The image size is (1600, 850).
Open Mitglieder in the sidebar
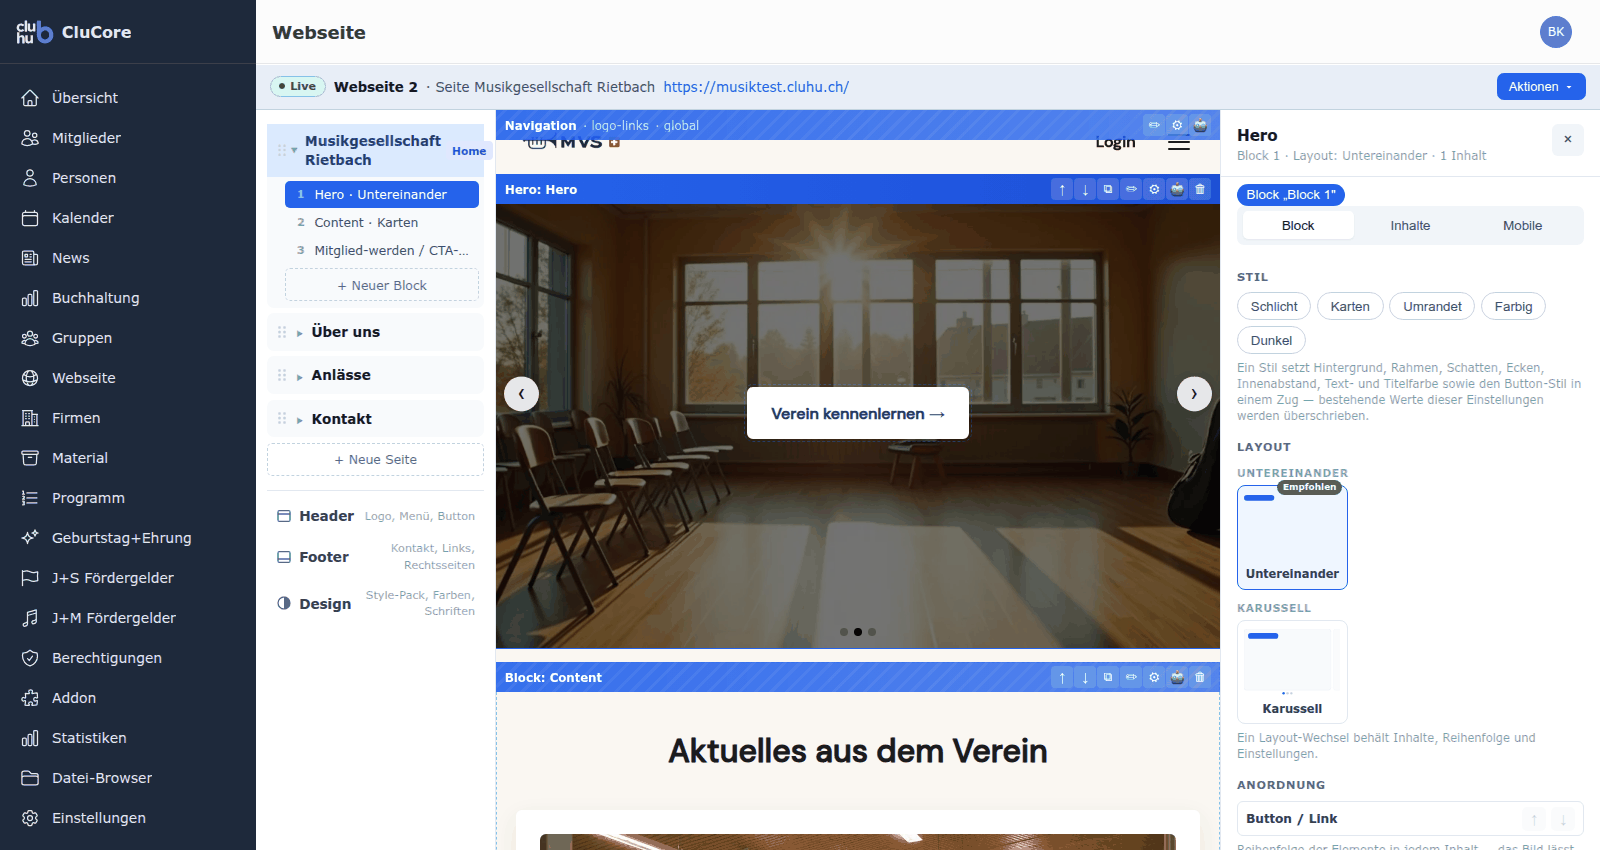point(128,138)
